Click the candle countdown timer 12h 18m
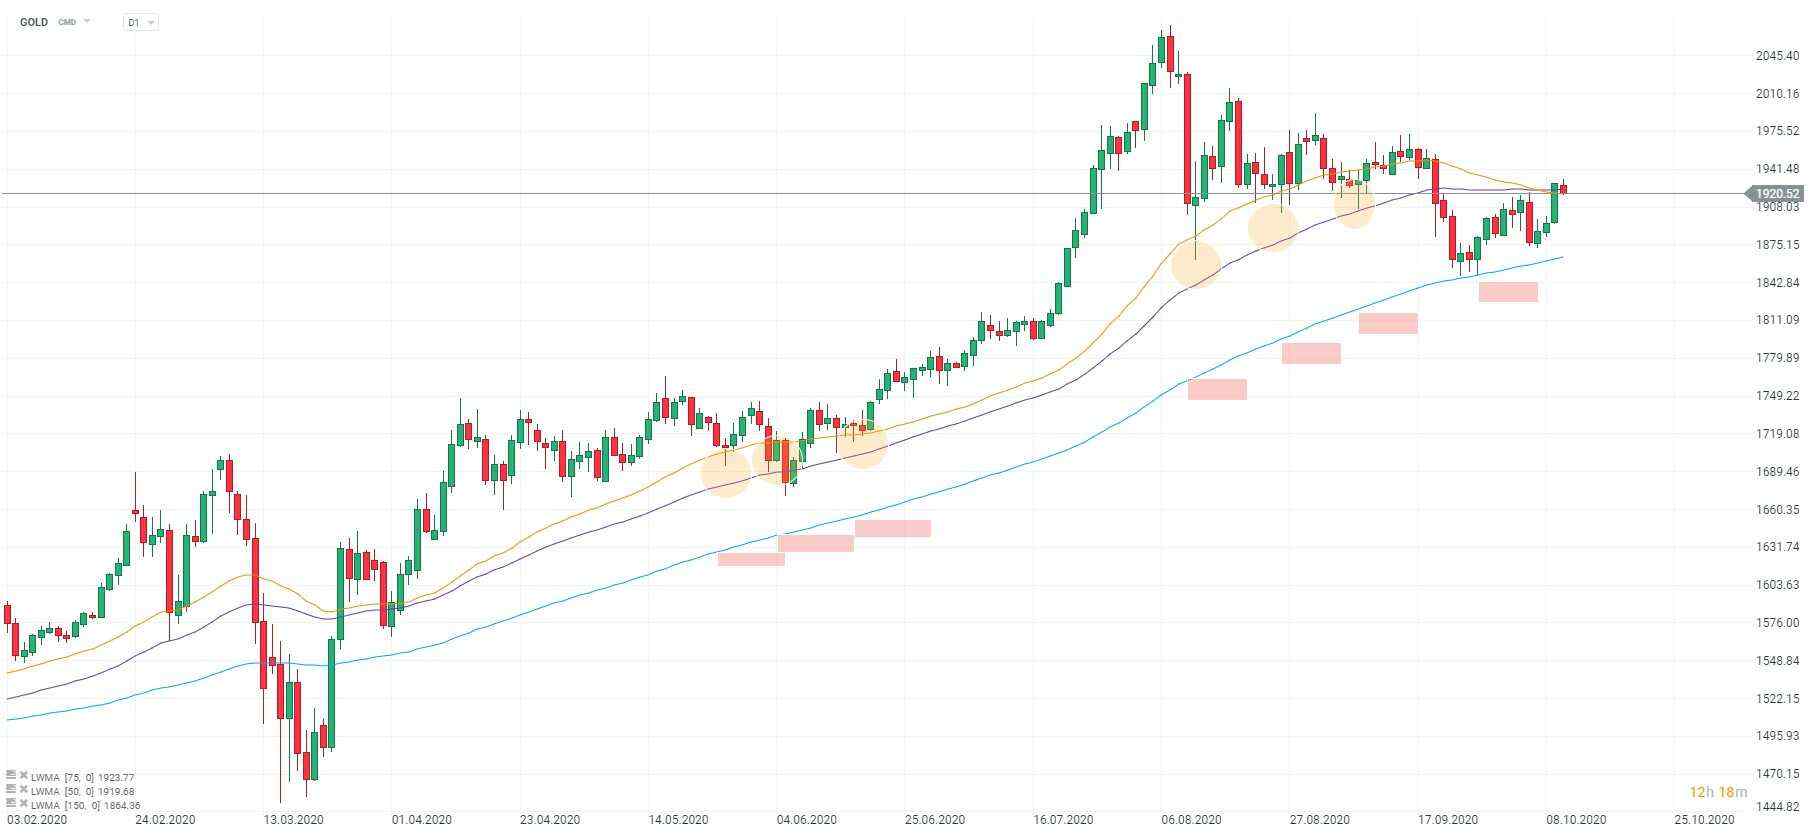Viewport: 1816px width, 837px height. pyautogui.click(x=1718, y=792)
